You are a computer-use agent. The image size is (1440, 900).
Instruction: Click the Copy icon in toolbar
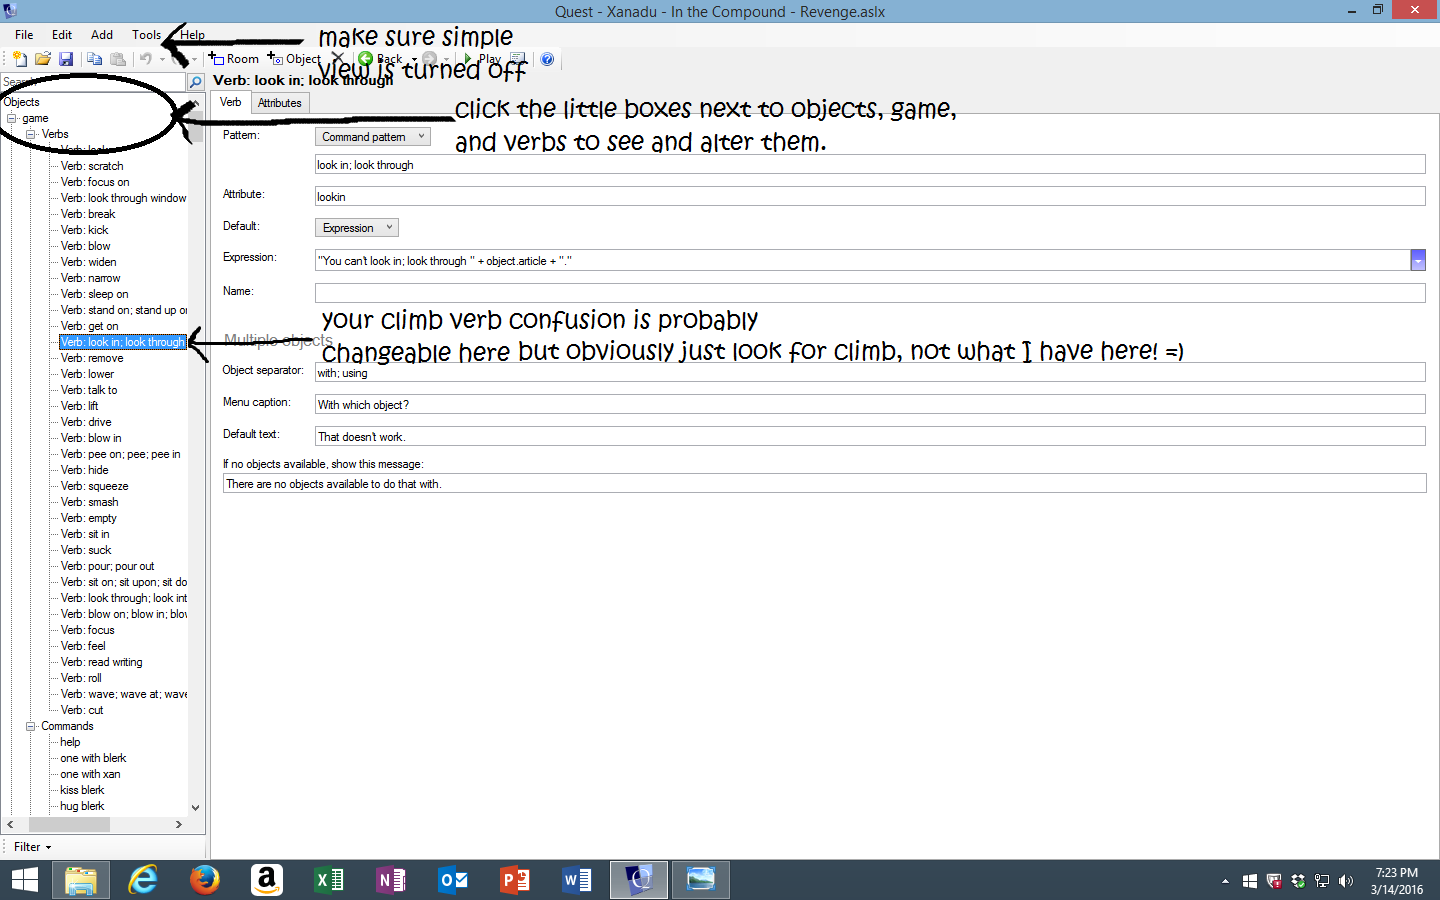pos(94,59)
